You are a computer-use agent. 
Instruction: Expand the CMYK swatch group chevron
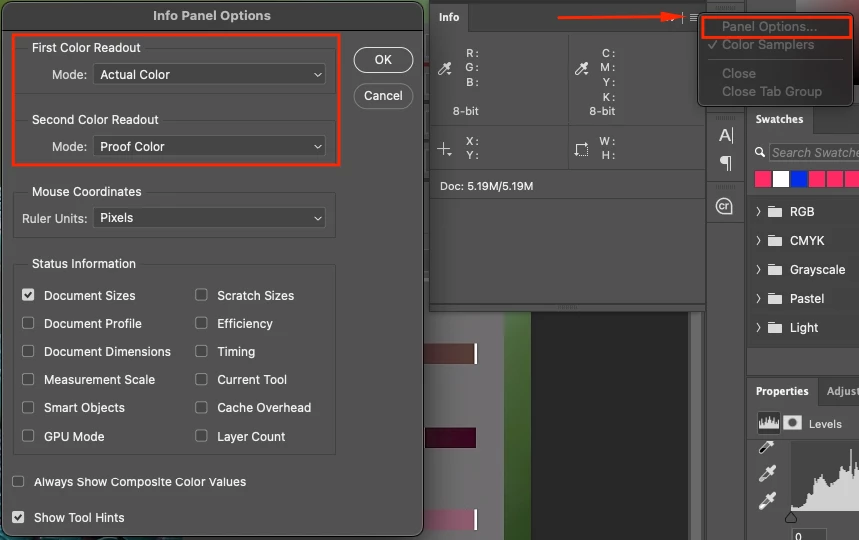758,240
